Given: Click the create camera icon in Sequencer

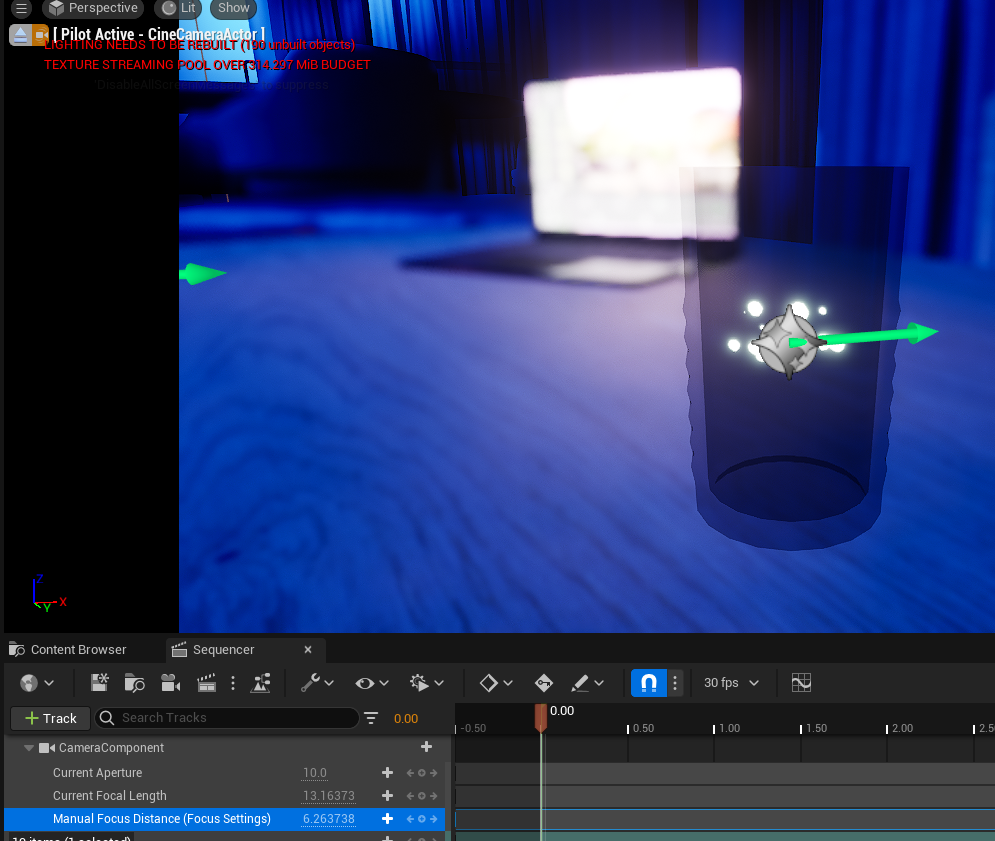Looking at the screenshot, I should tap(171, 683).
